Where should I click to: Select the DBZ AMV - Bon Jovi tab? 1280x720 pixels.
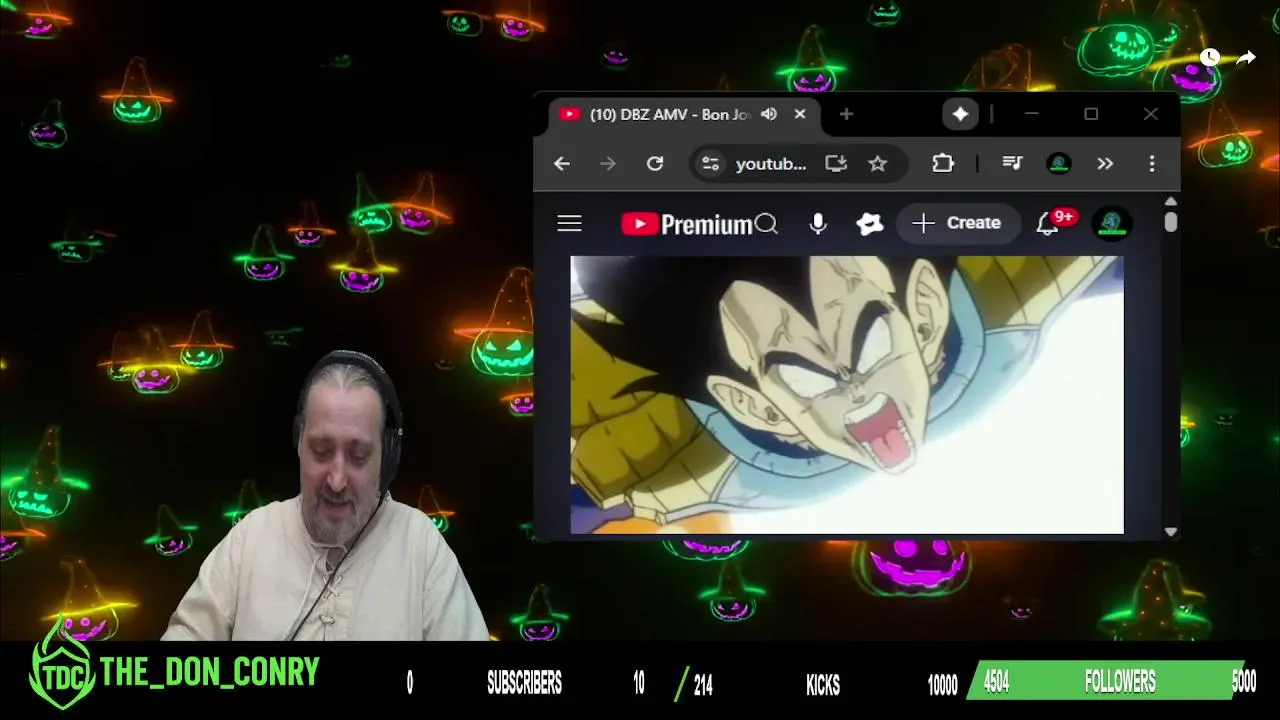click(x=670, y=114)
